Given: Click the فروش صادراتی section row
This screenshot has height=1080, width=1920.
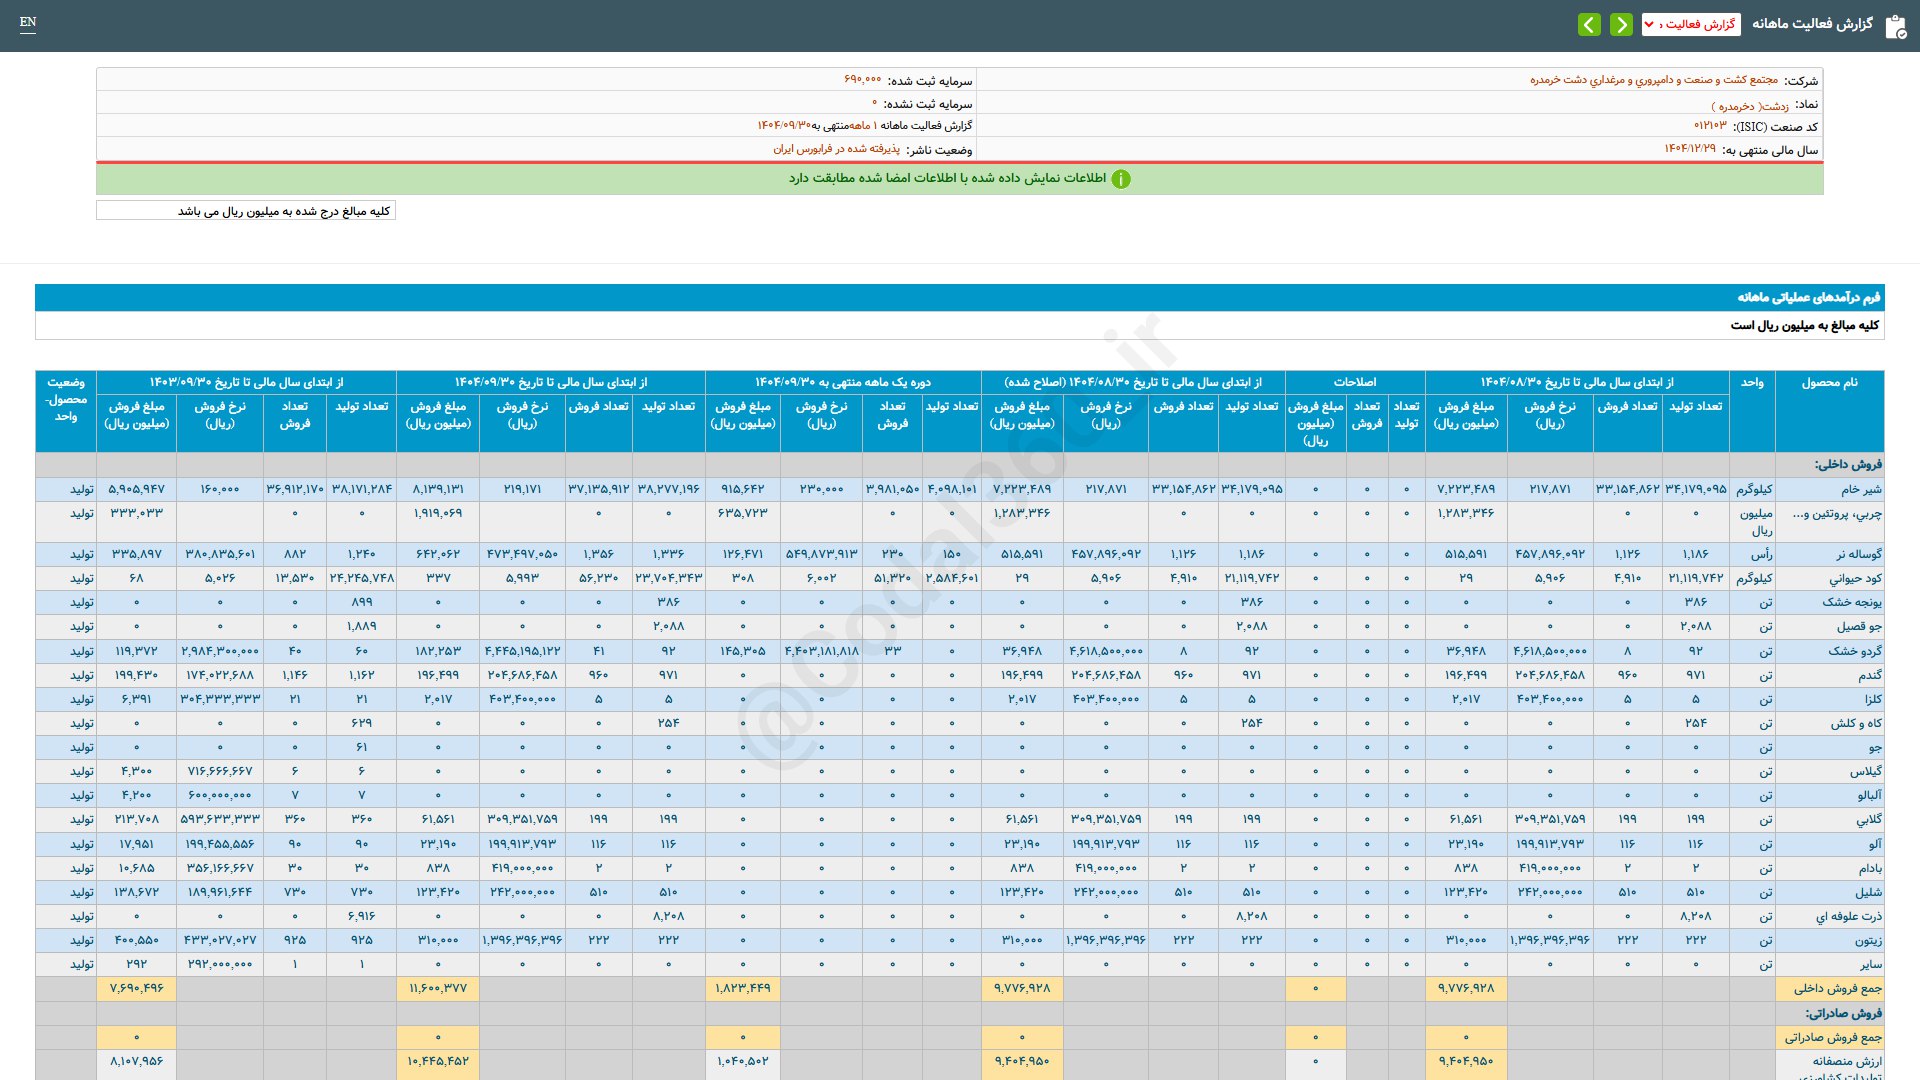Looking at the screenshot, I should tap(1842, 1013).
